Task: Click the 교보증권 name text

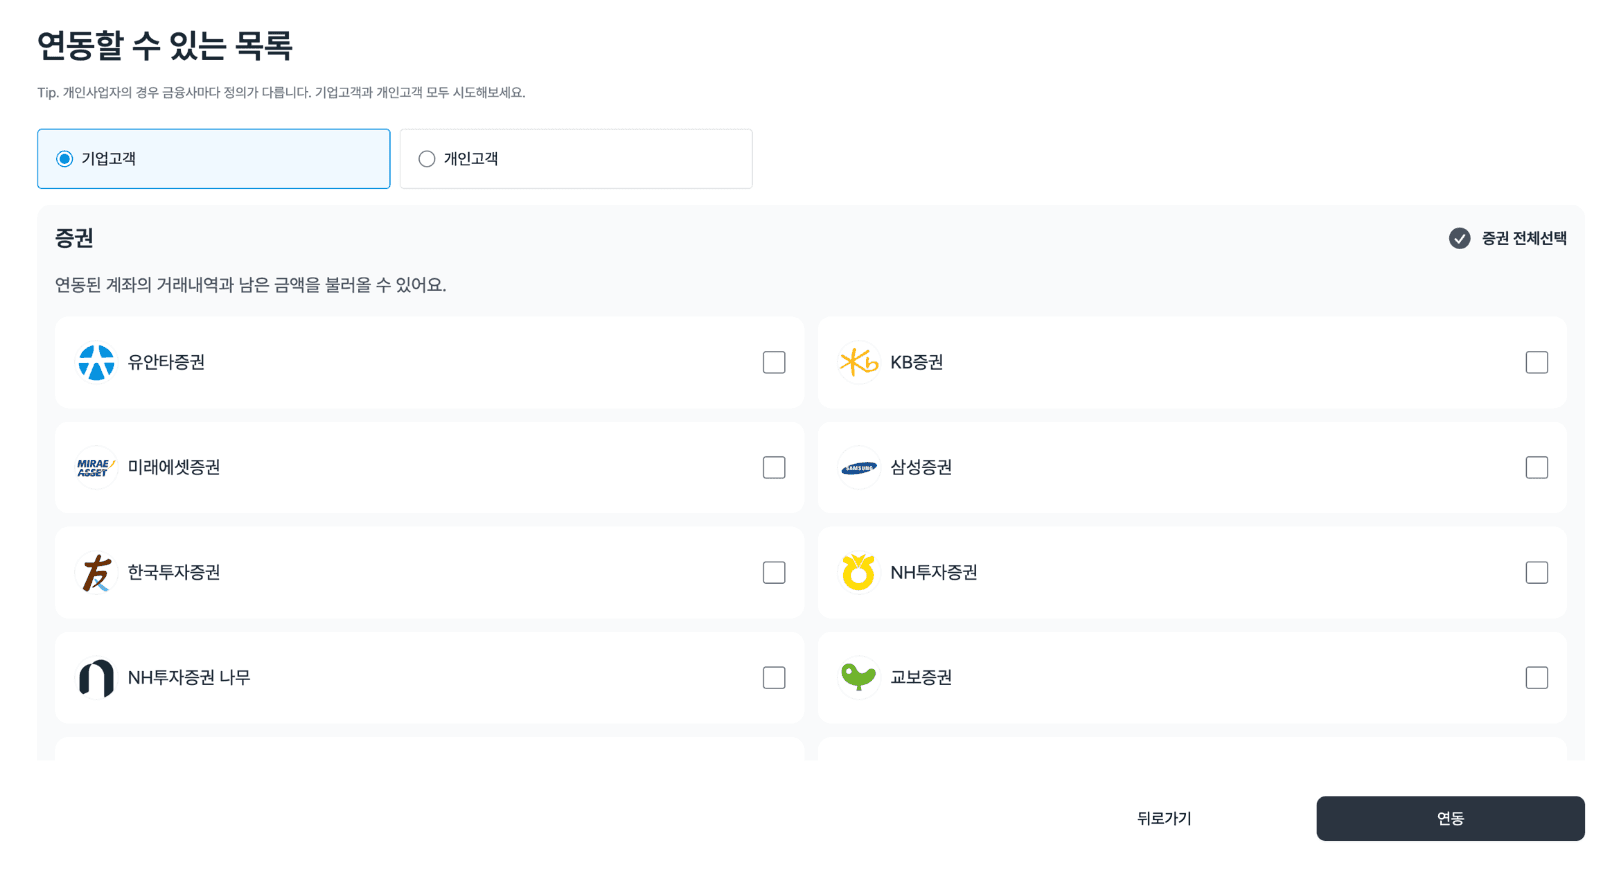Action: pyautogui.click(x=921, y=677)
